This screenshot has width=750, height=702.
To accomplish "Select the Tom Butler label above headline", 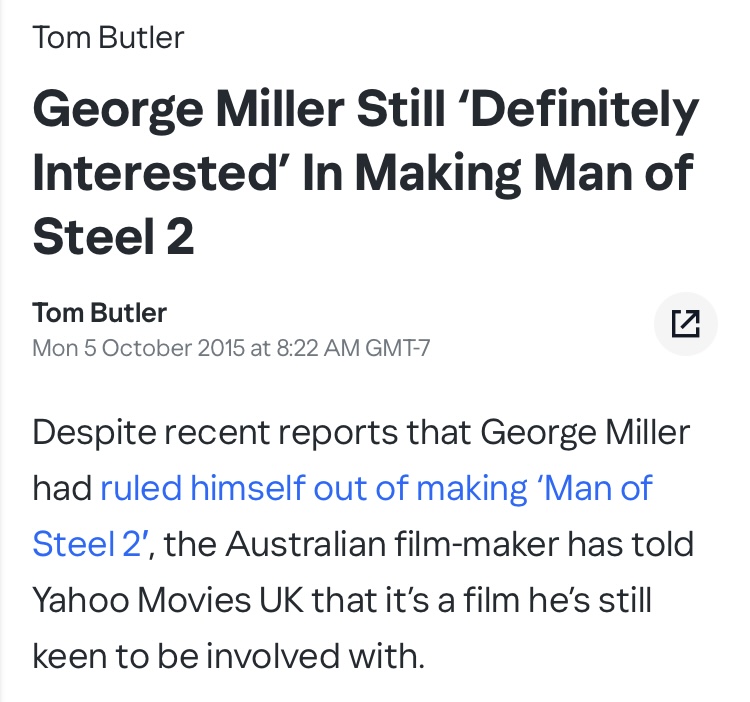I will 109,37.
